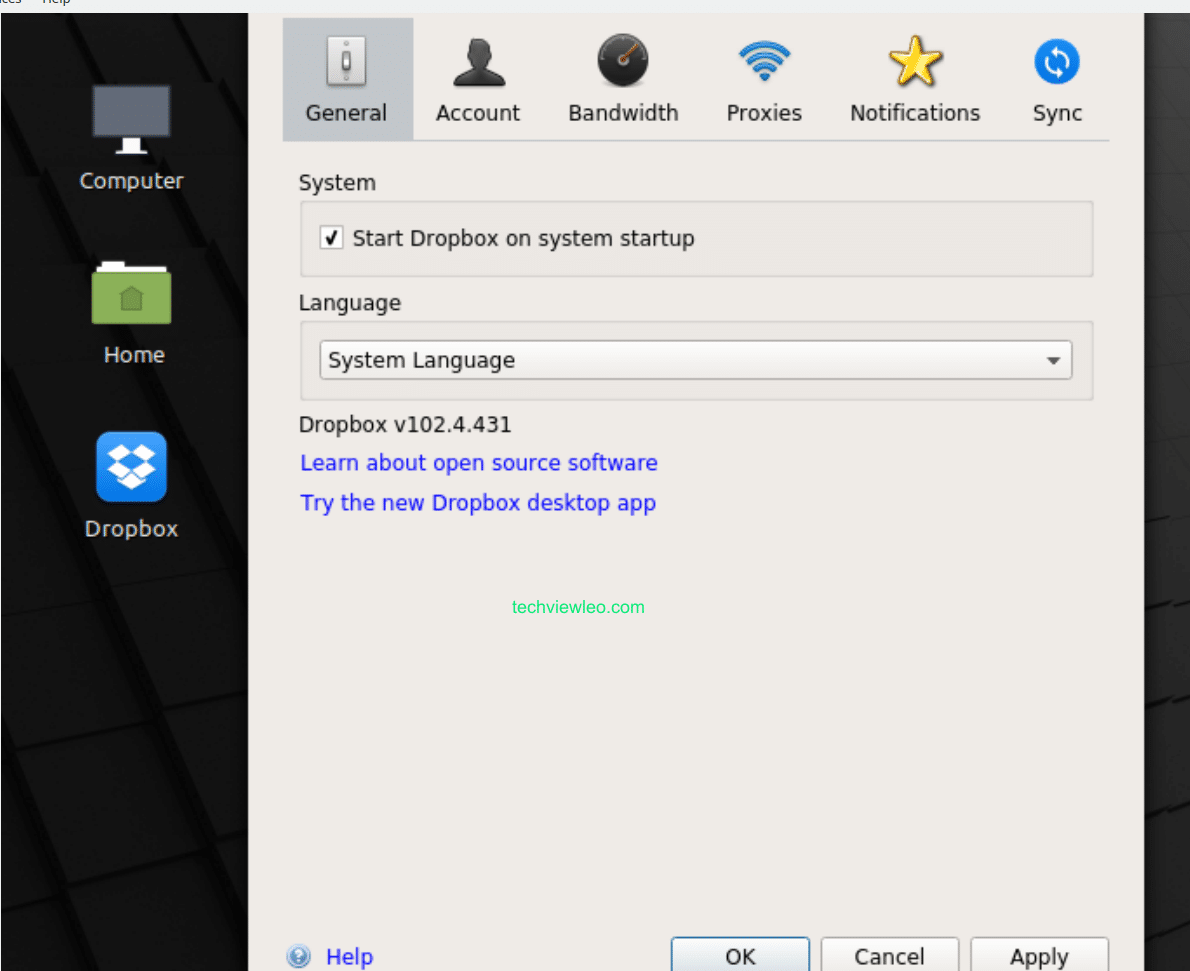Open Notifications via star icon

[x=914, y=60]
